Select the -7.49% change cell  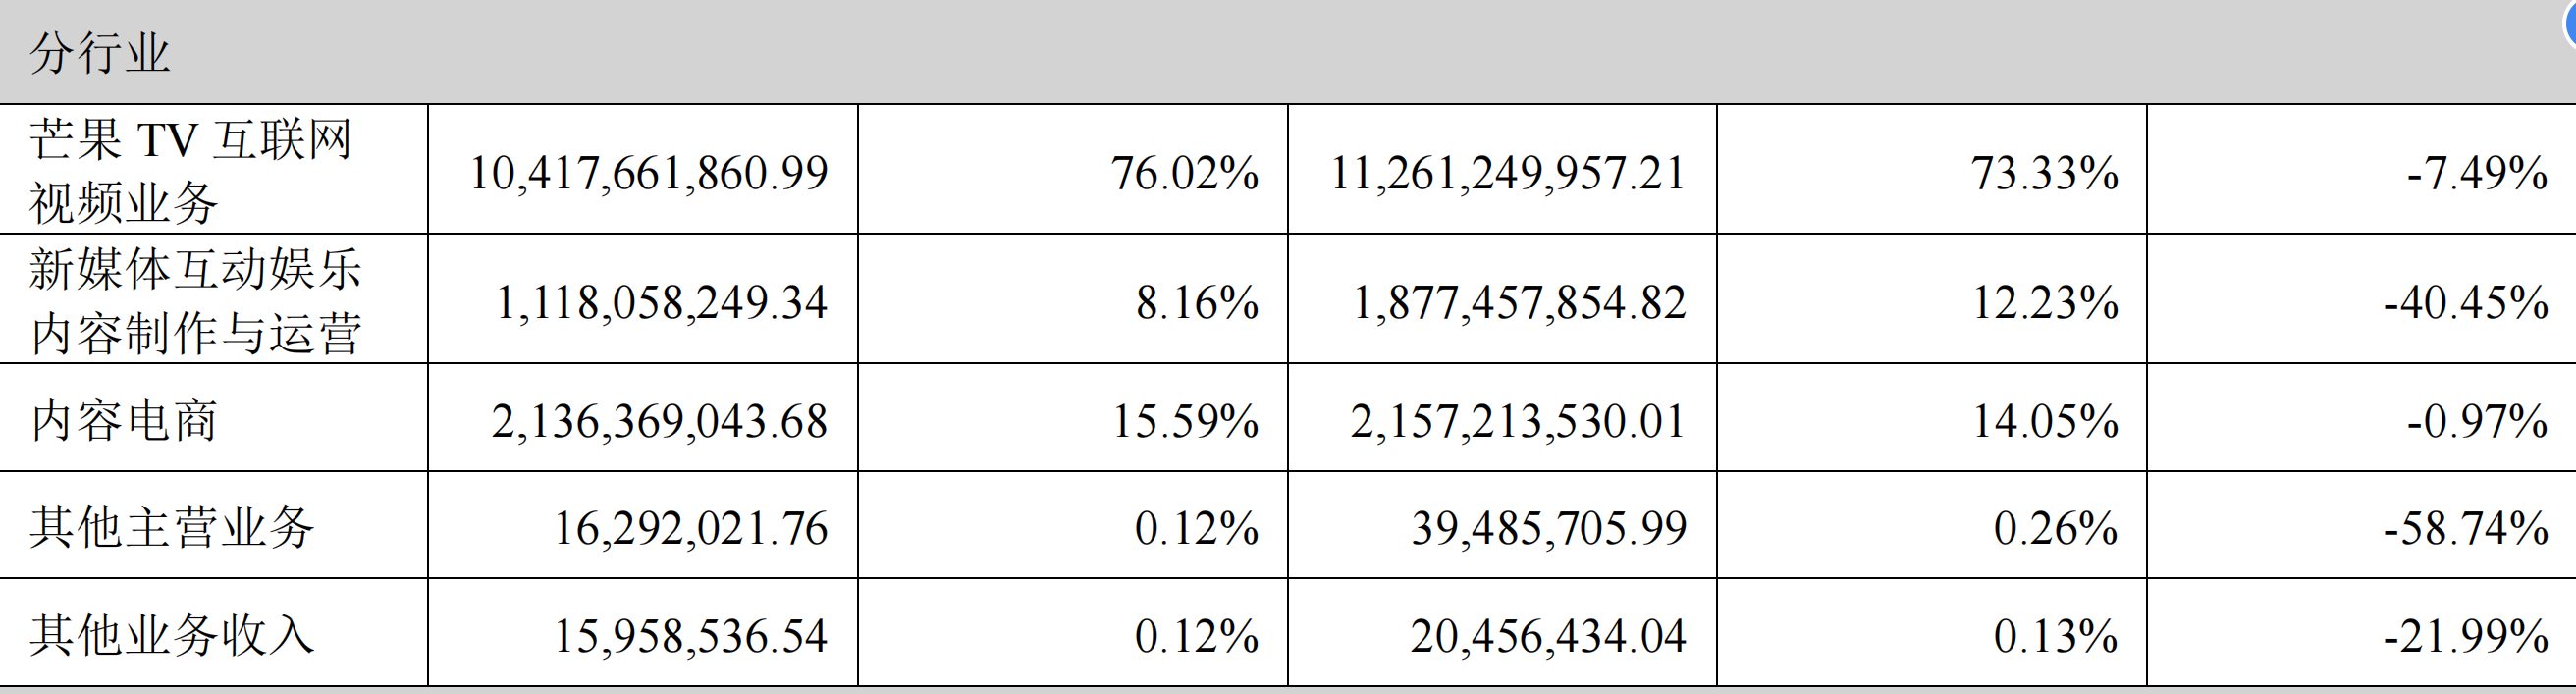(x=2476, y=173)
